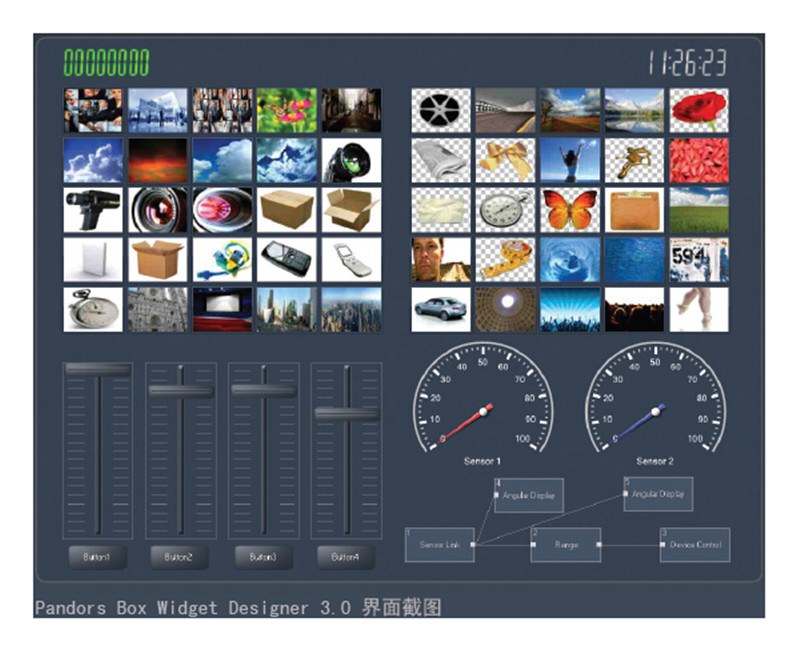Select the golden key thumbnail
The height and width of the screenshot is (653, 800).
pos(635,160)
